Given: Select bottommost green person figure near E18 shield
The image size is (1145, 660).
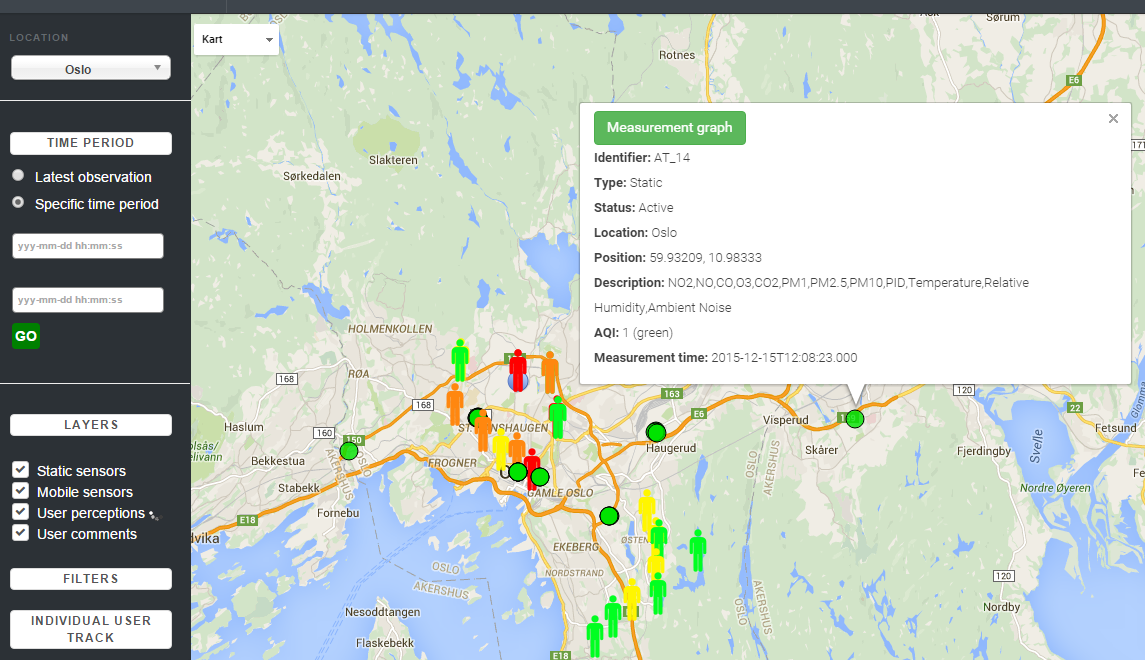Looking at the screenshot, I should (x=595, y=637).
